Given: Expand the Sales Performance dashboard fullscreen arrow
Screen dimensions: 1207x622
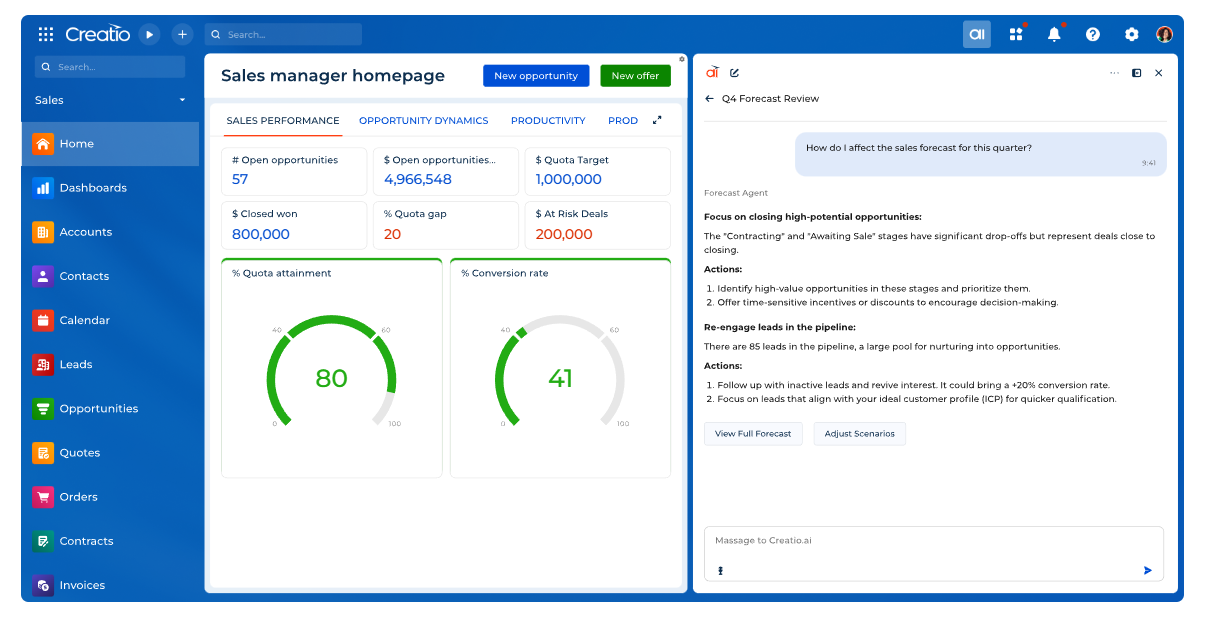Looking at the screenshot, I should (657, 118).
